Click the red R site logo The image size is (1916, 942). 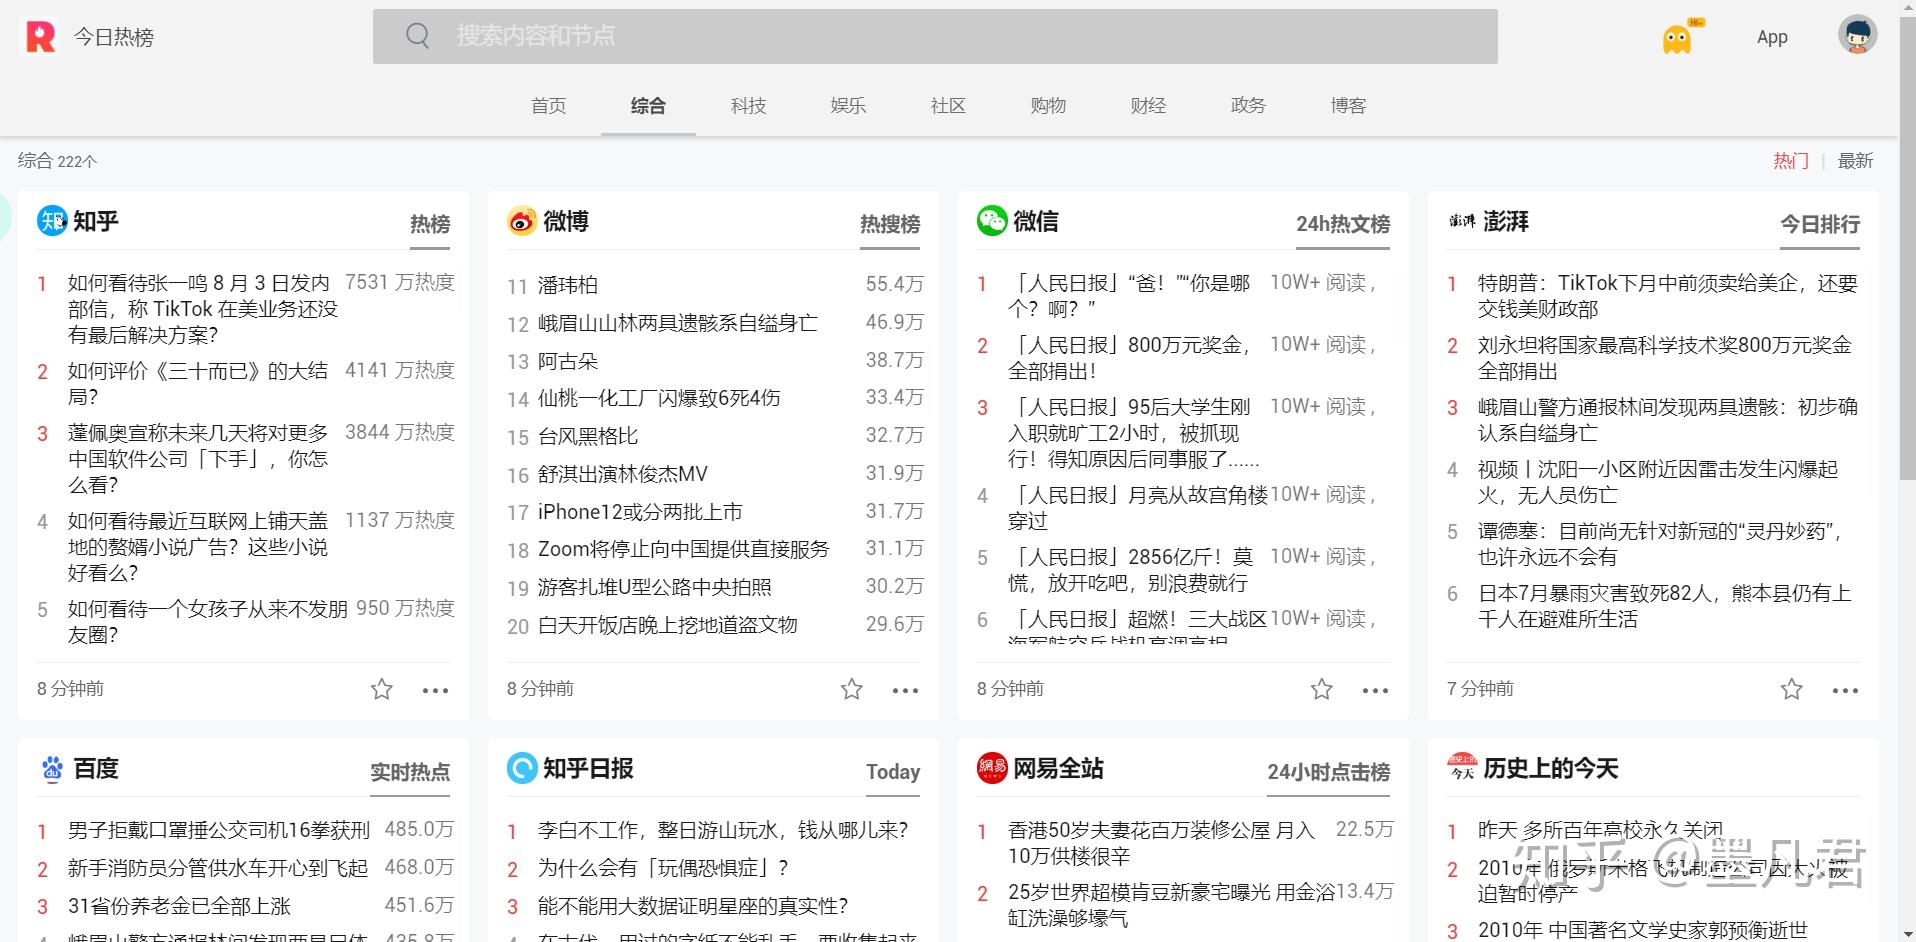[x=40, y=37]
